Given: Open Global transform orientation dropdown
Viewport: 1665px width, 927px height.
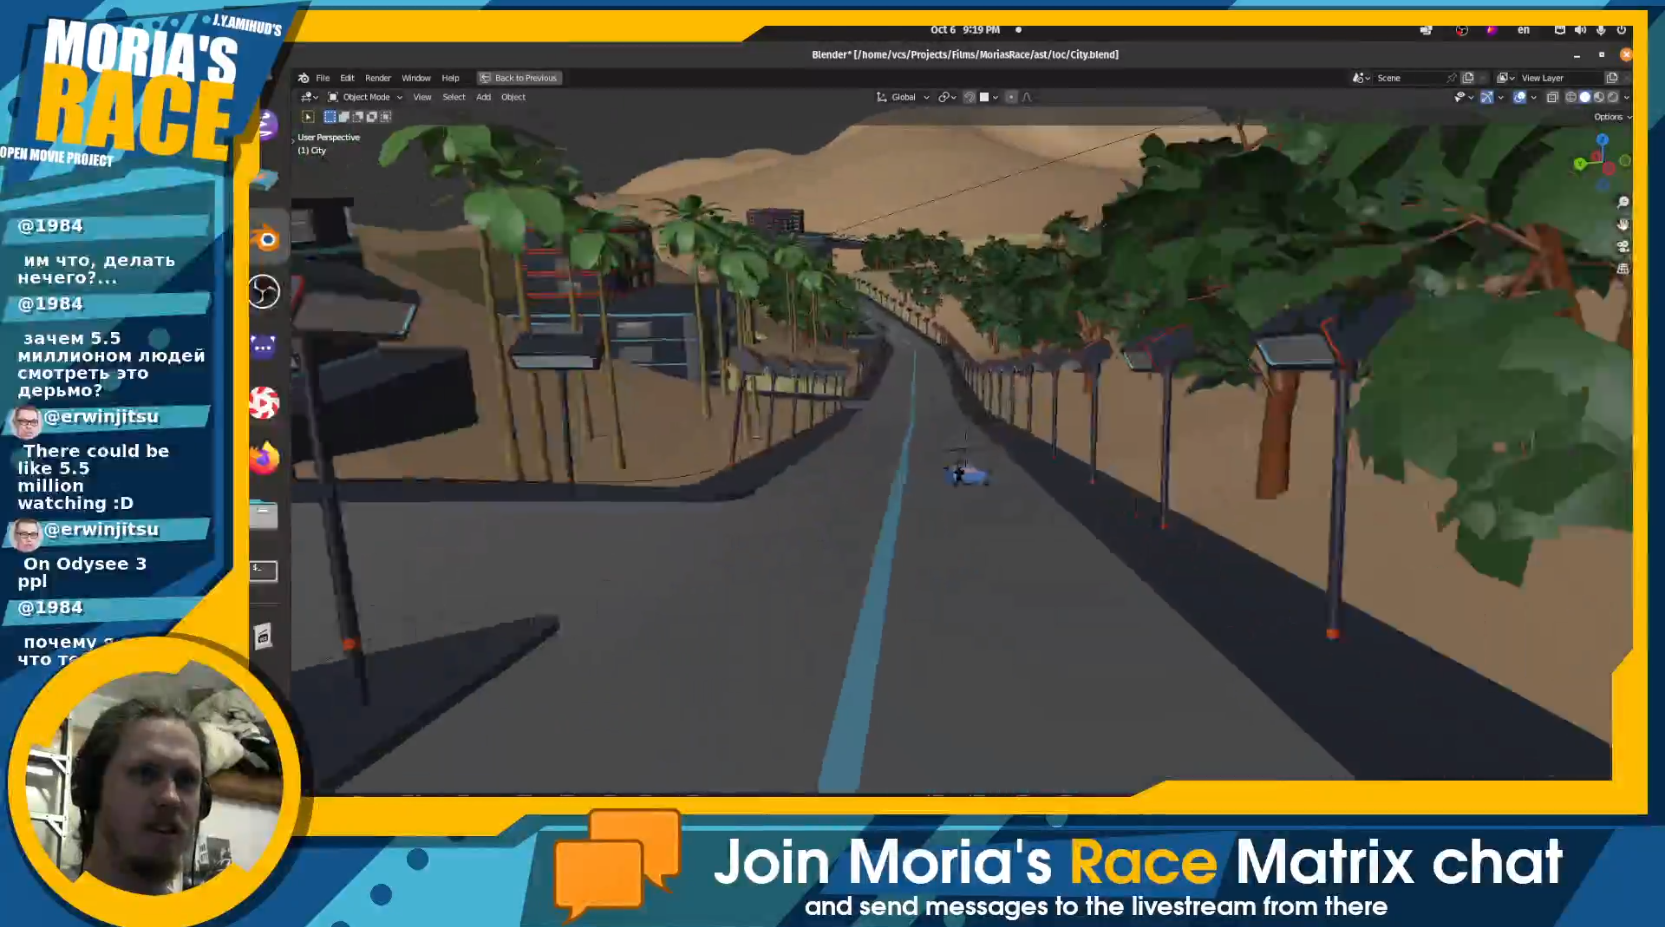Looking at the screenshot, I should 903,97.
